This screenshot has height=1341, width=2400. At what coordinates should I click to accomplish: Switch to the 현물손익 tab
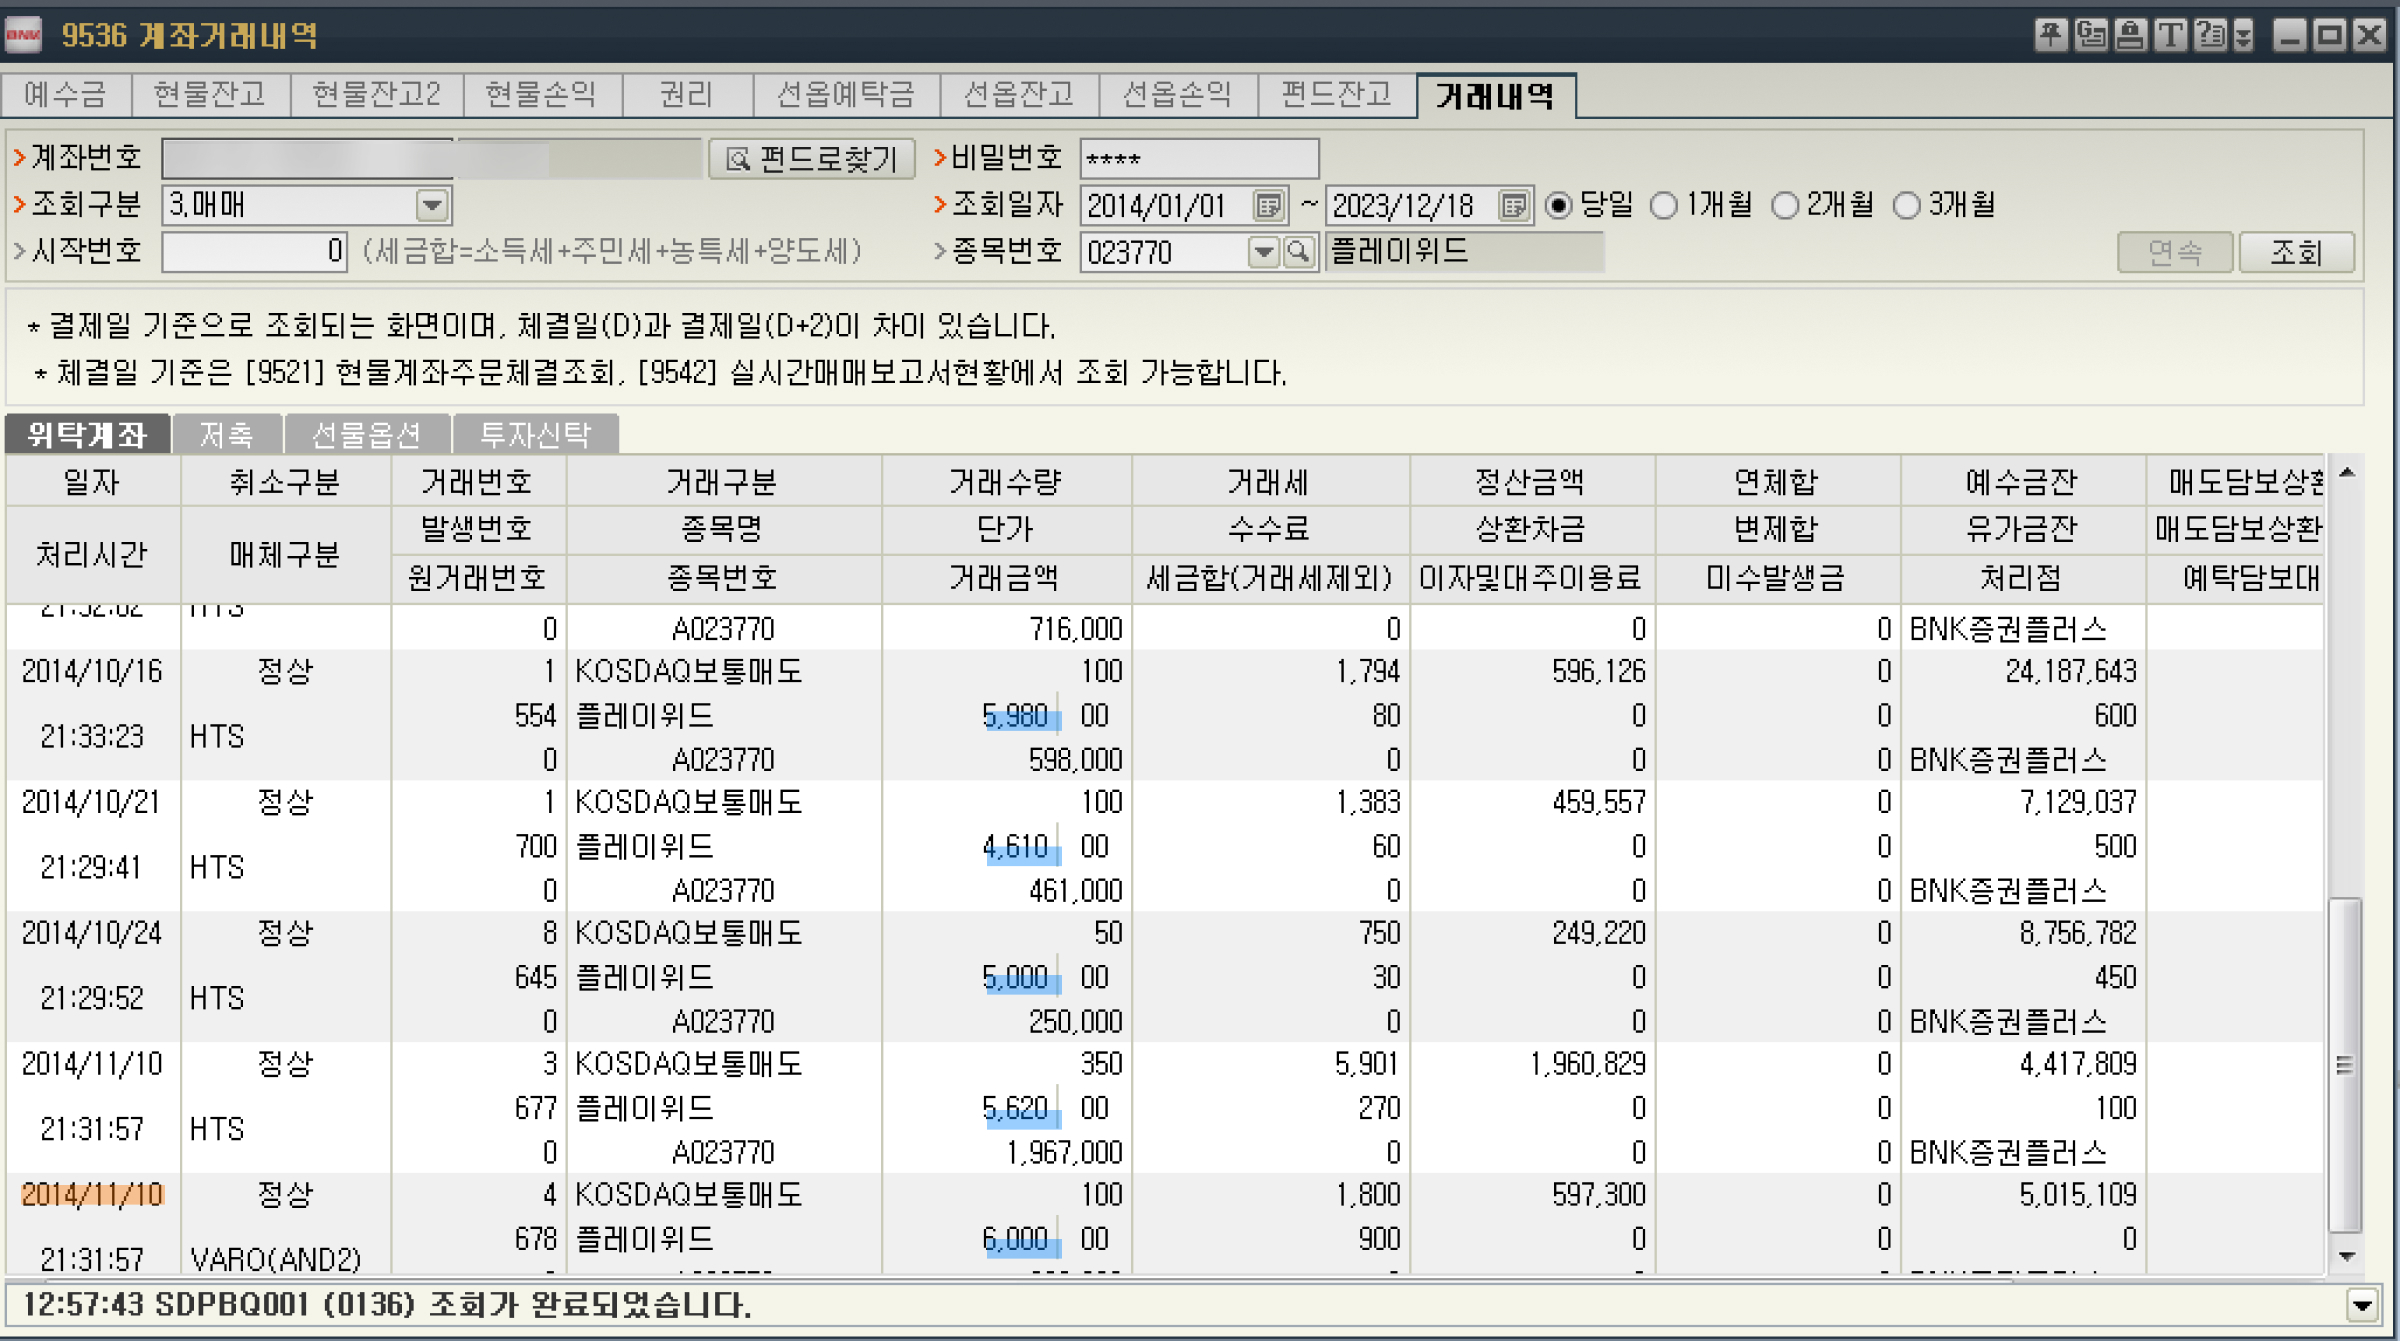(542, 95)
